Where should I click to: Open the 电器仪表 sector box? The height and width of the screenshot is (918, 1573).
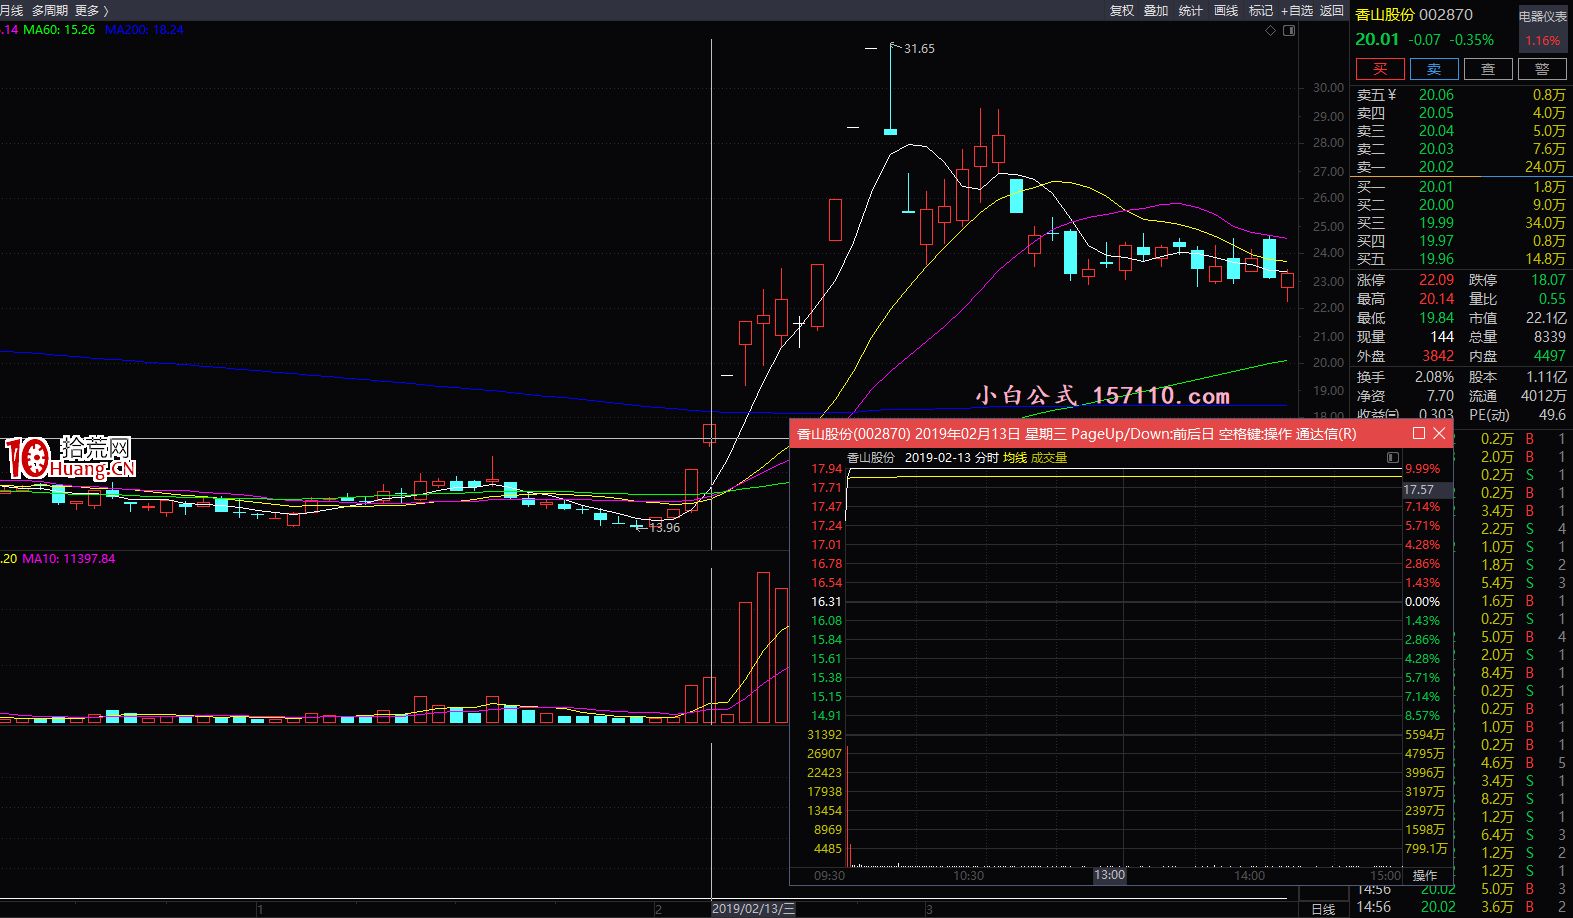(1543, 28)
